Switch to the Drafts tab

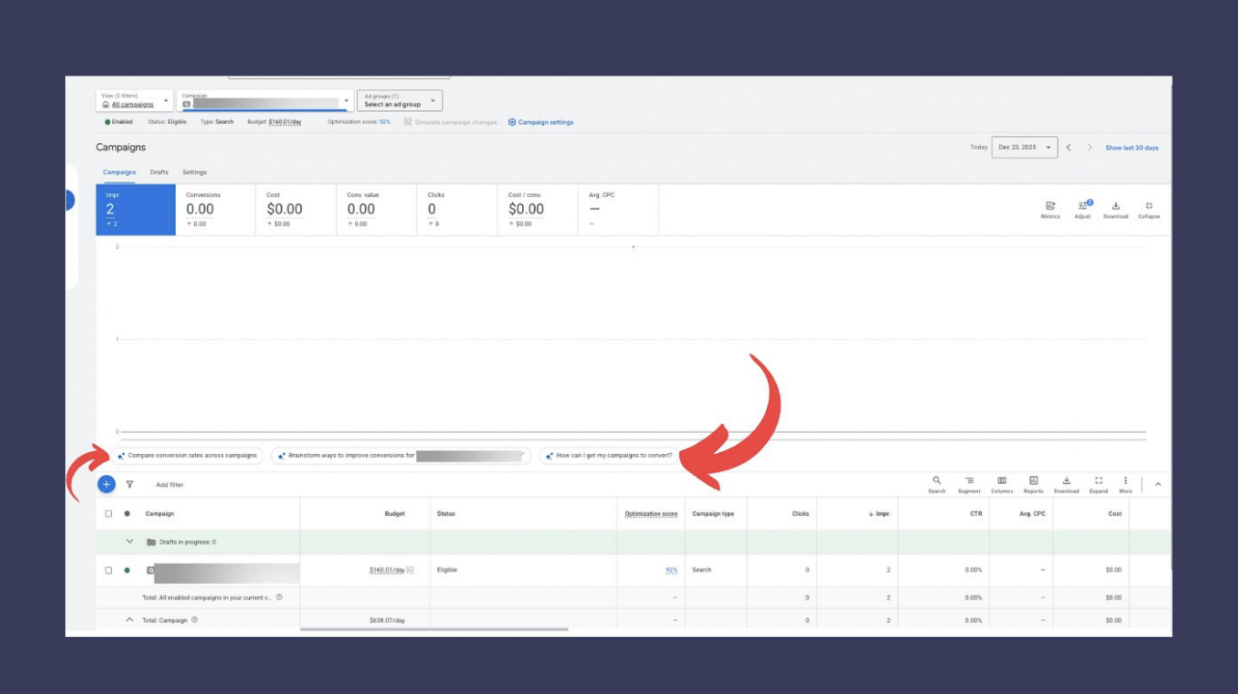(x=159, y=172)
